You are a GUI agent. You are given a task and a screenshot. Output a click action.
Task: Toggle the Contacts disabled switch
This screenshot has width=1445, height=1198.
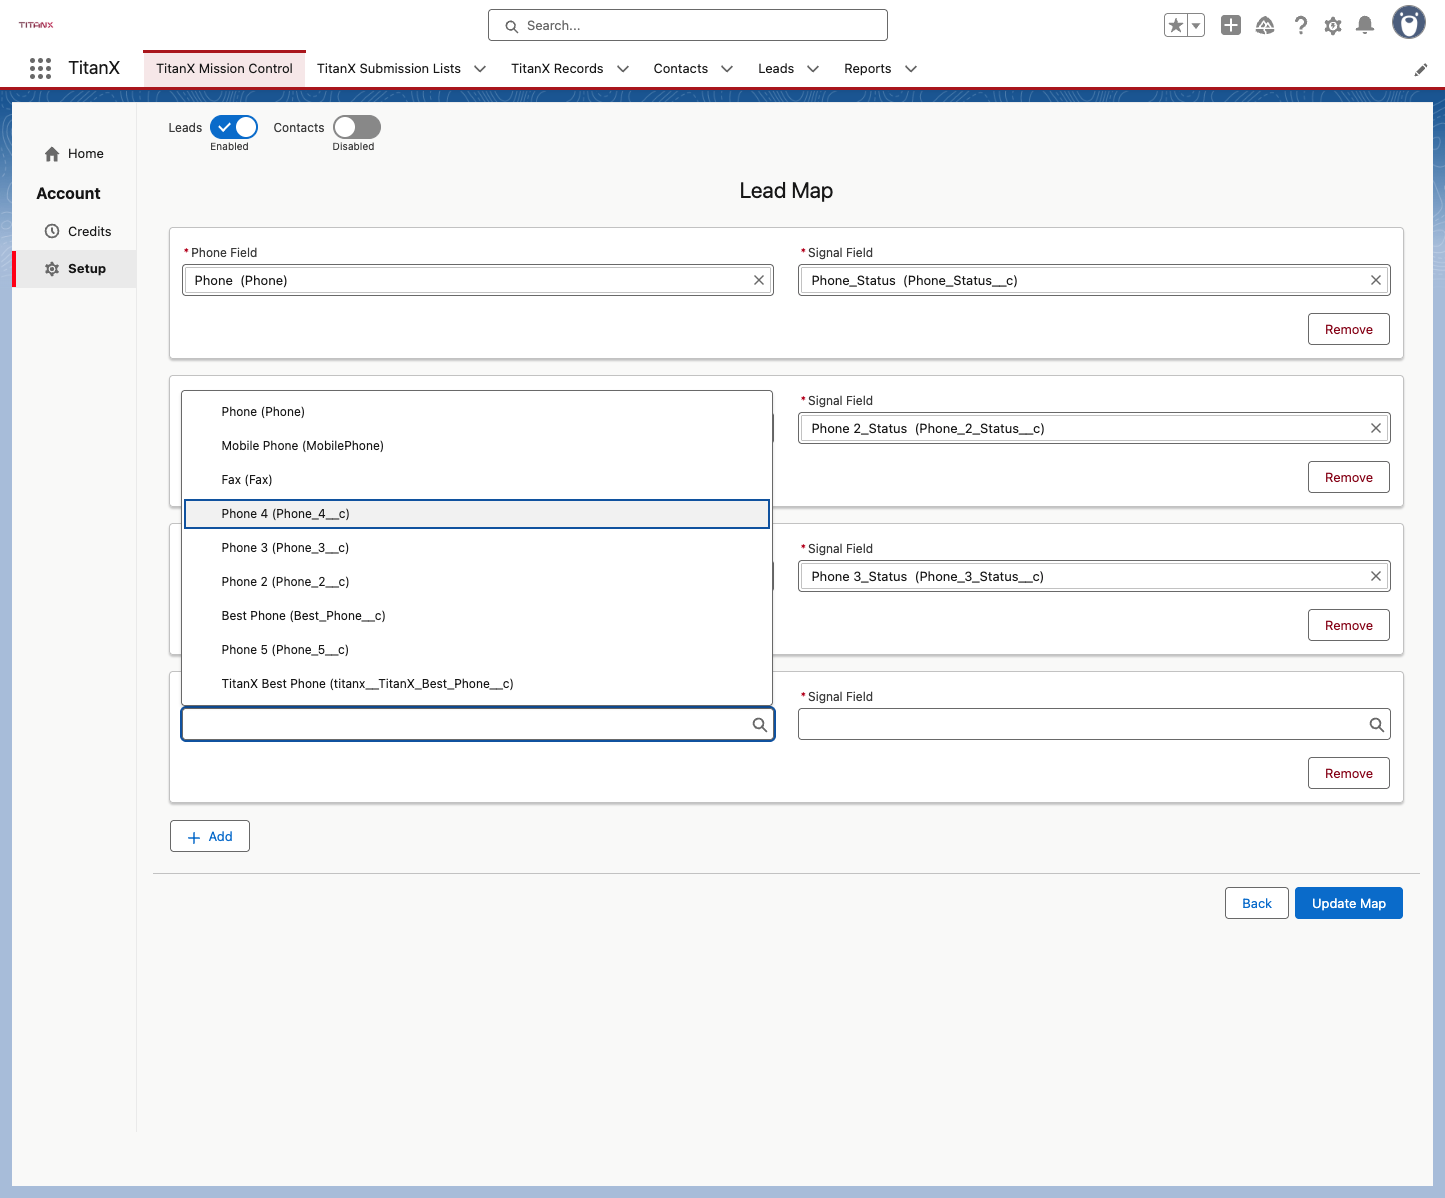[357, 127]
